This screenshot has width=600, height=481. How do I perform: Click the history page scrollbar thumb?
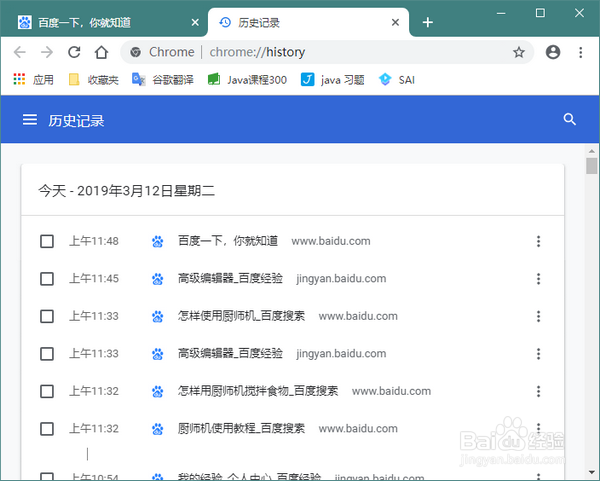click(592, 166)
